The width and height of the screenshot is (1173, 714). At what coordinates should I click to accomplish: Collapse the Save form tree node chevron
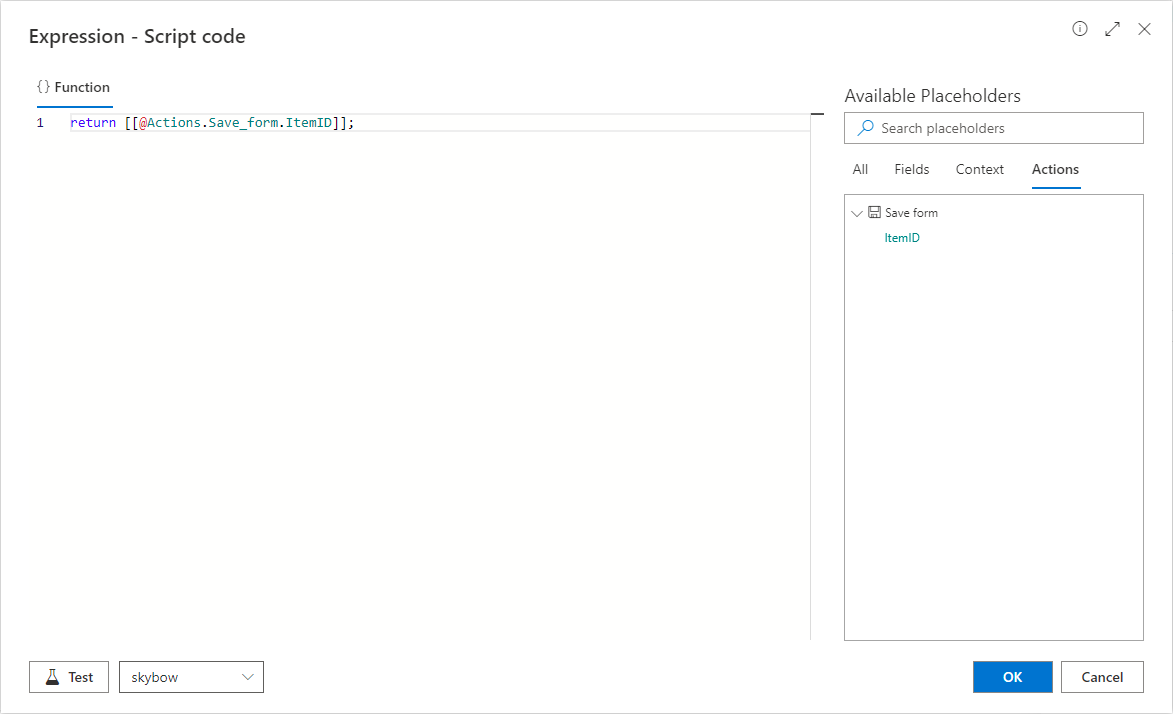coord(856,213)
